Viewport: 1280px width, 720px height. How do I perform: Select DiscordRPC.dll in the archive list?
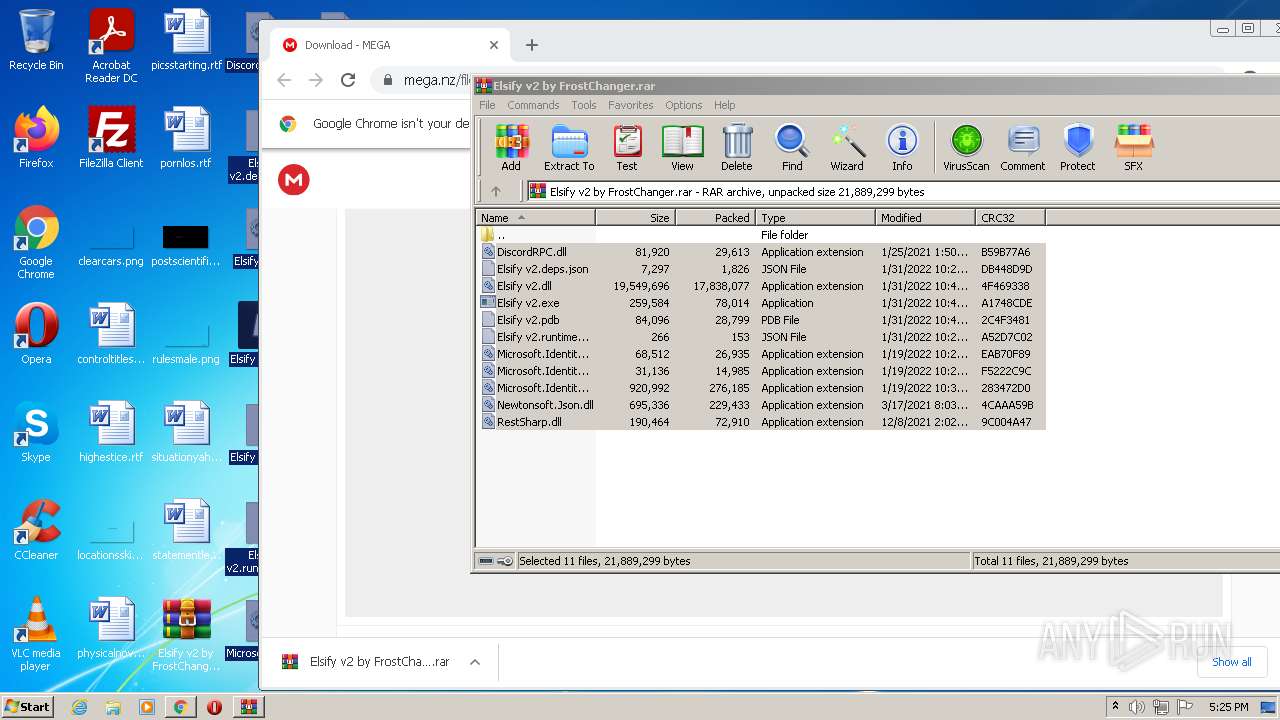point(760,252)
